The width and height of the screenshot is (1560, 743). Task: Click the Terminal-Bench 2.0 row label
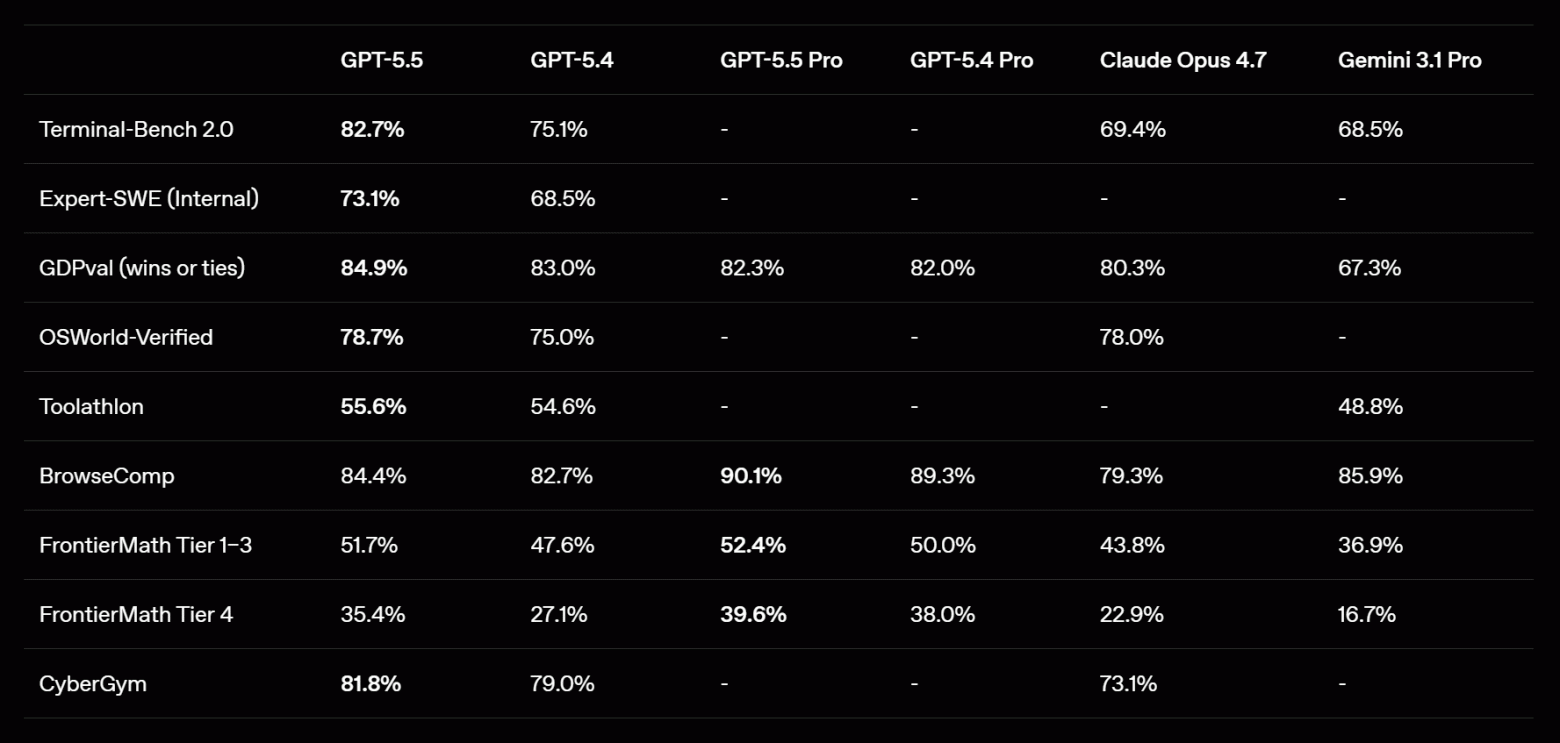click(x=136, y=129)
